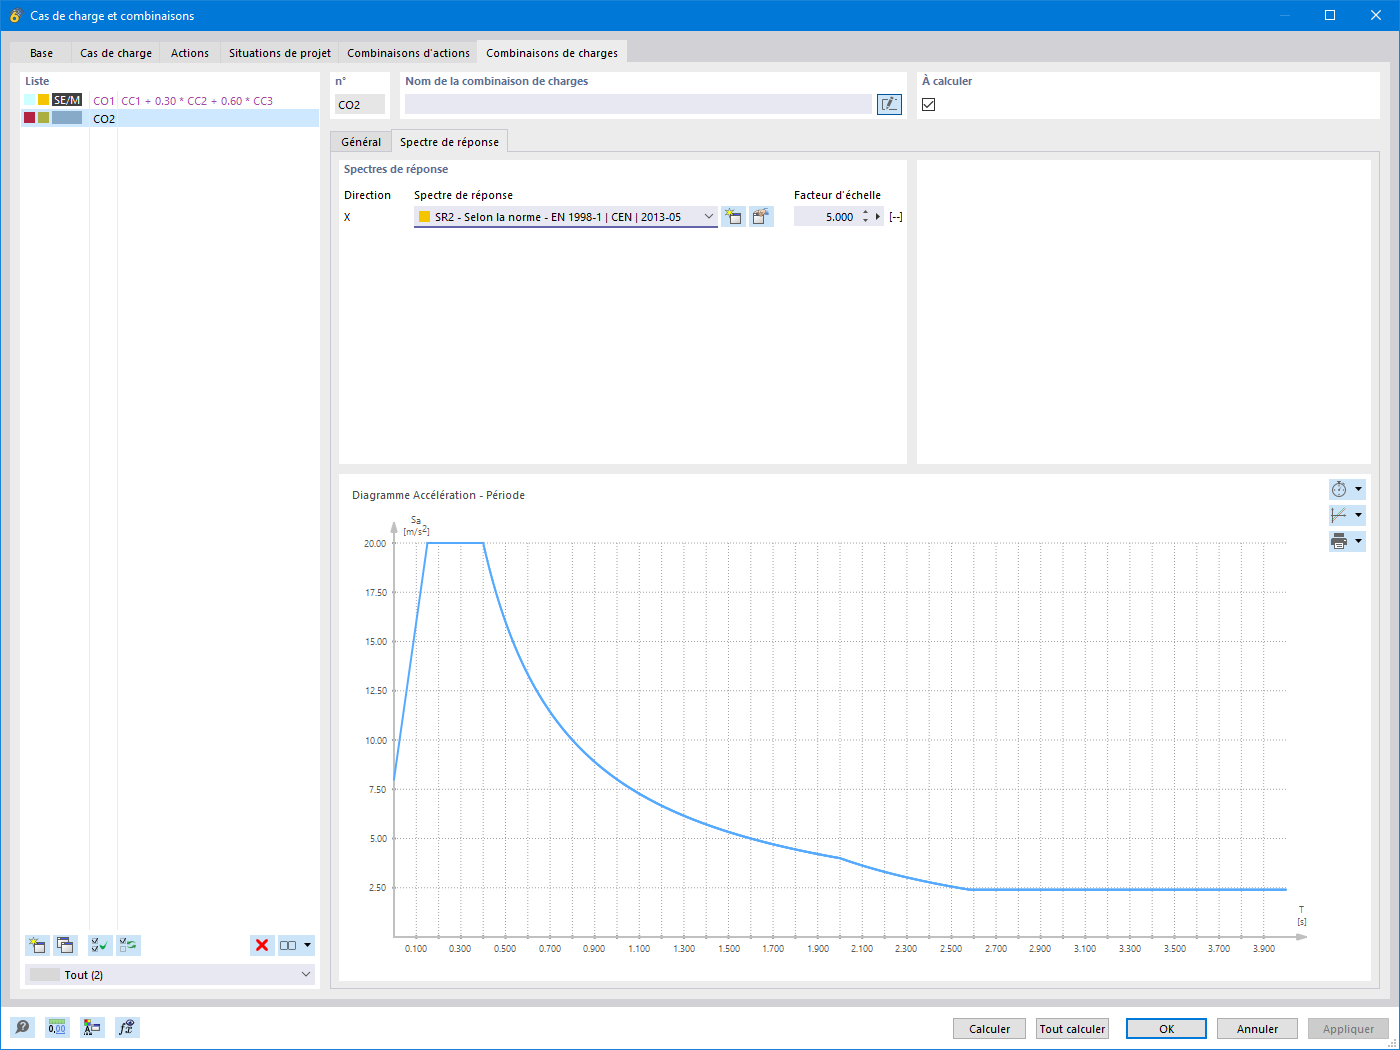
Task: Create a new response spectrum with the star icon
Action: click(733, 217)
